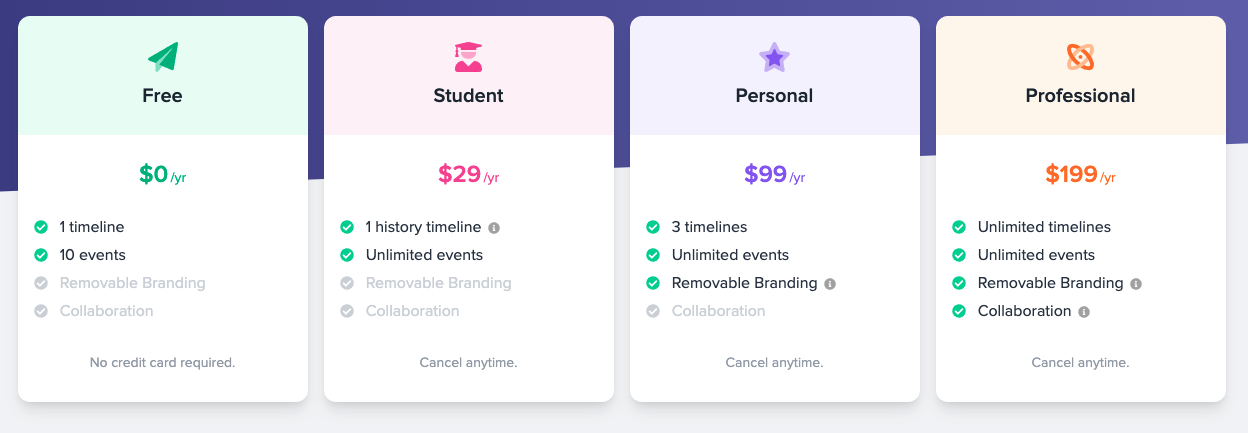This screenshot has width=1248, height=433.
Task: Click 'No credit card required.' text
Action: (x=162, y=362)
